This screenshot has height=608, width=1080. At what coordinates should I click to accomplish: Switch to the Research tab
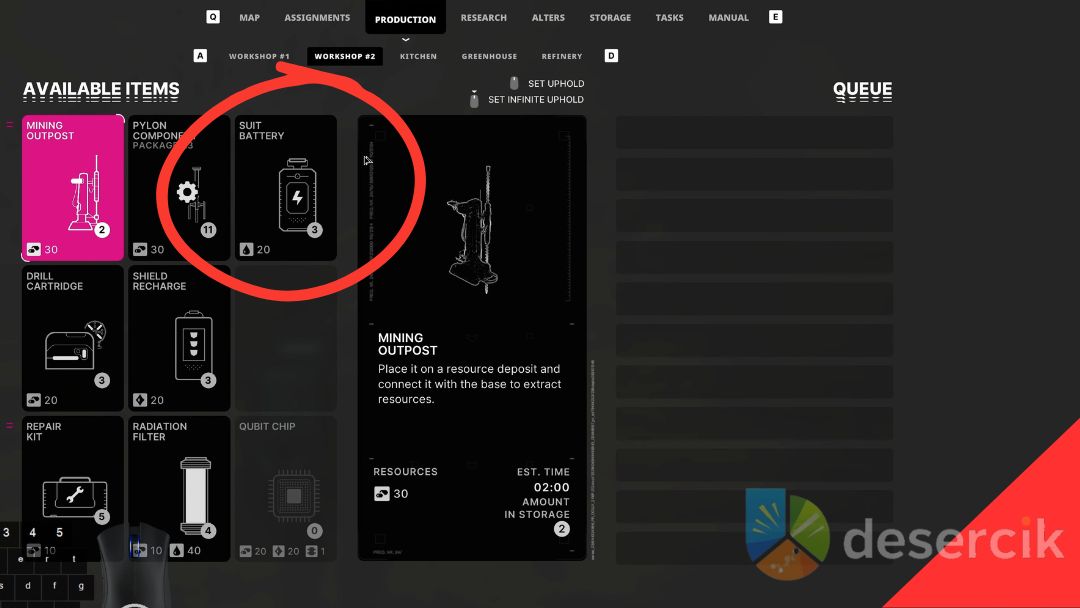click(483, 18)
